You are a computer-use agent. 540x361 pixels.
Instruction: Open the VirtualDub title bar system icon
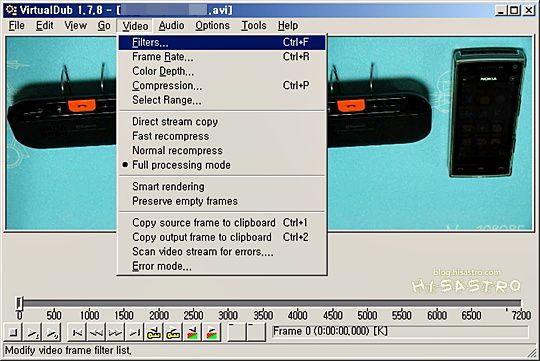[x=11, y=10]
